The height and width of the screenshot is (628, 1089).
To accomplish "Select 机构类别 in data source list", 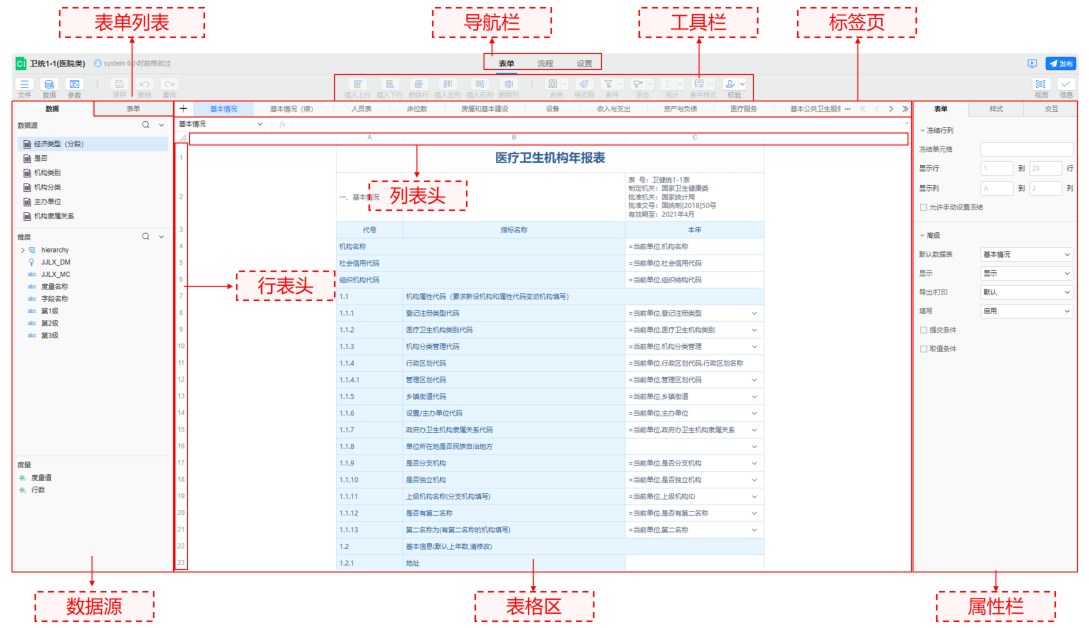I will 48,172.
